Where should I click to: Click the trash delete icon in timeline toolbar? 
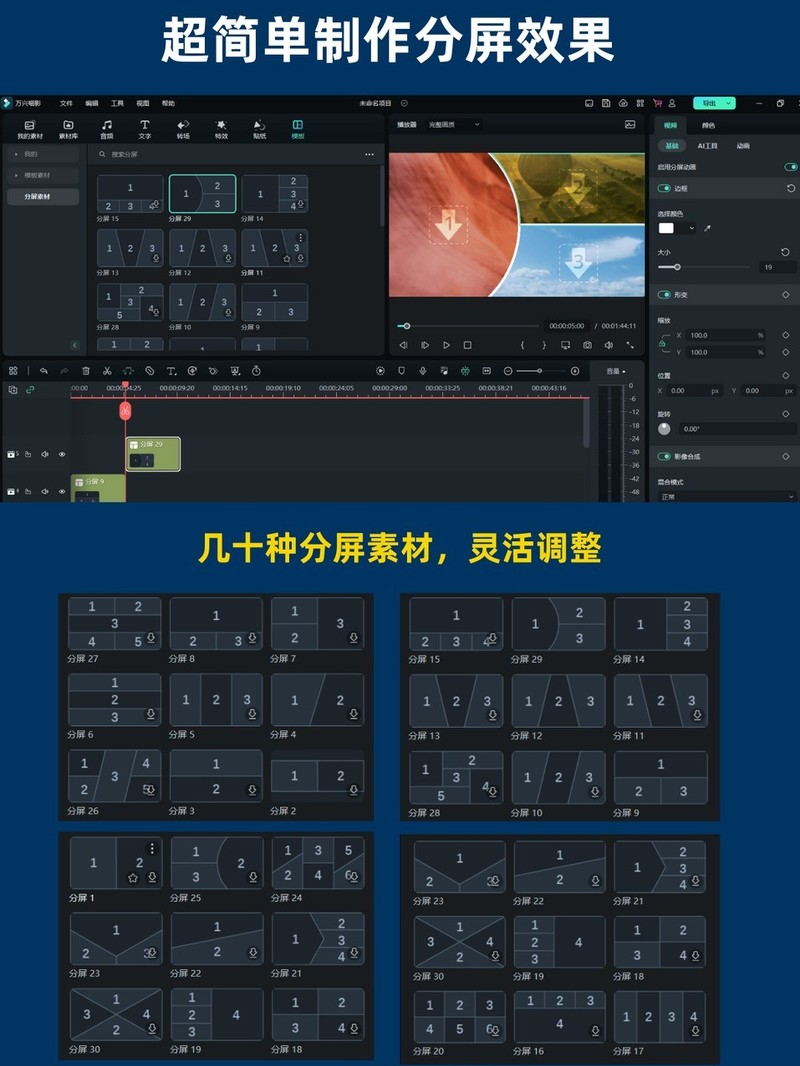(x=86, y=371)
